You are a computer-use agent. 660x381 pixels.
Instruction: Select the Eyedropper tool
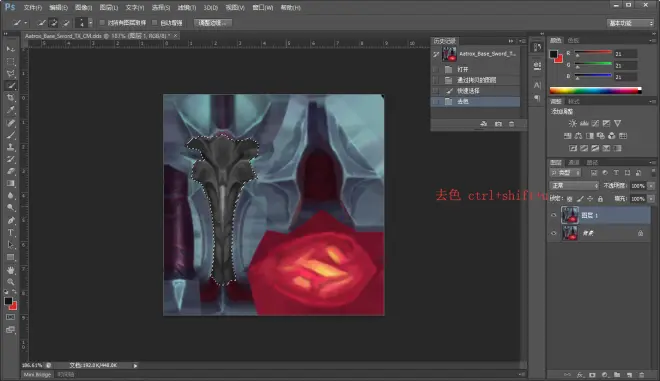(x=11, y=110)
